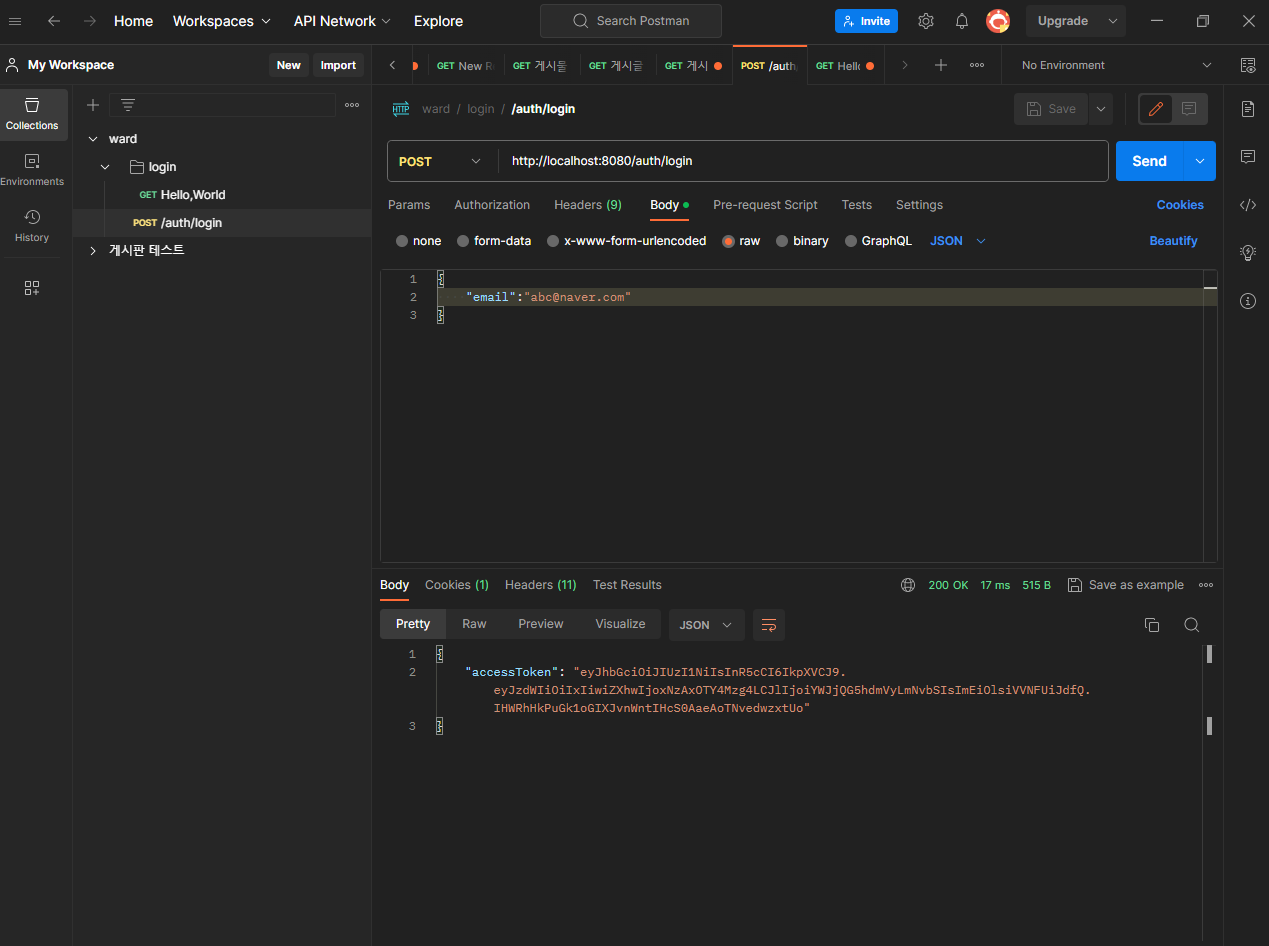The width and height of the screenshot is (1269, 946).
Task: Change response format JSON dropdown
Action: coord(706,625)
